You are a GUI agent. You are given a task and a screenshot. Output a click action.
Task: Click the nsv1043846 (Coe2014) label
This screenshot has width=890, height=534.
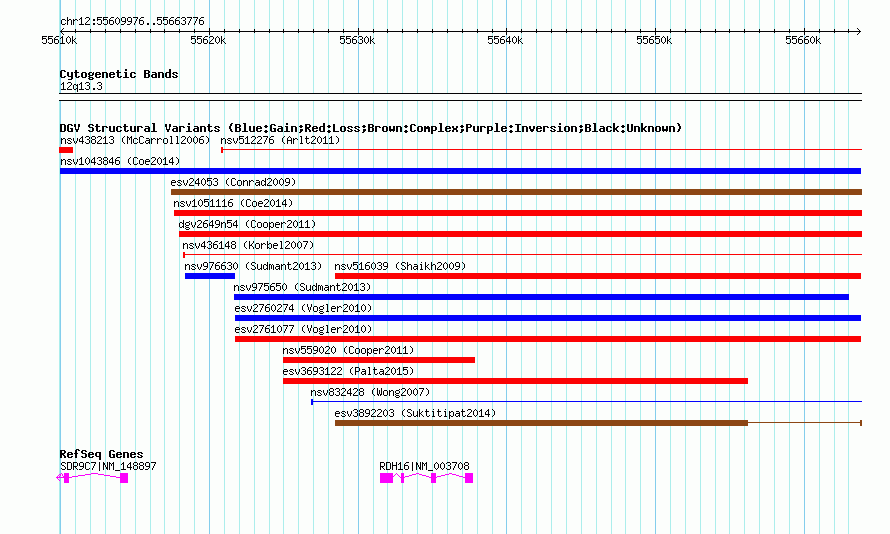click(x=120, y=161)
